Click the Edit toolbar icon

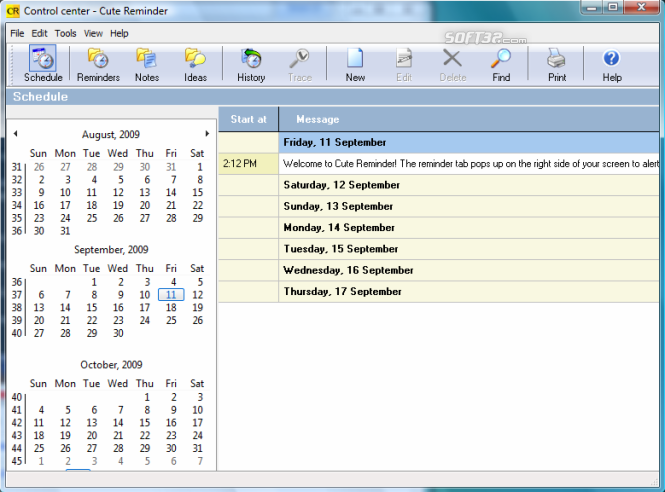(404, 64)
